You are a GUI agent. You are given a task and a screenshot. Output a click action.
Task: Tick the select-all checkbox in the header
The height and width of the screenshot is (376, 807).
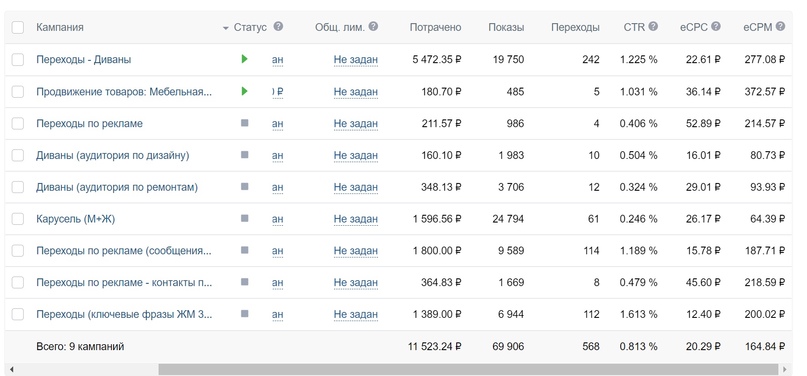pos(18,27)
